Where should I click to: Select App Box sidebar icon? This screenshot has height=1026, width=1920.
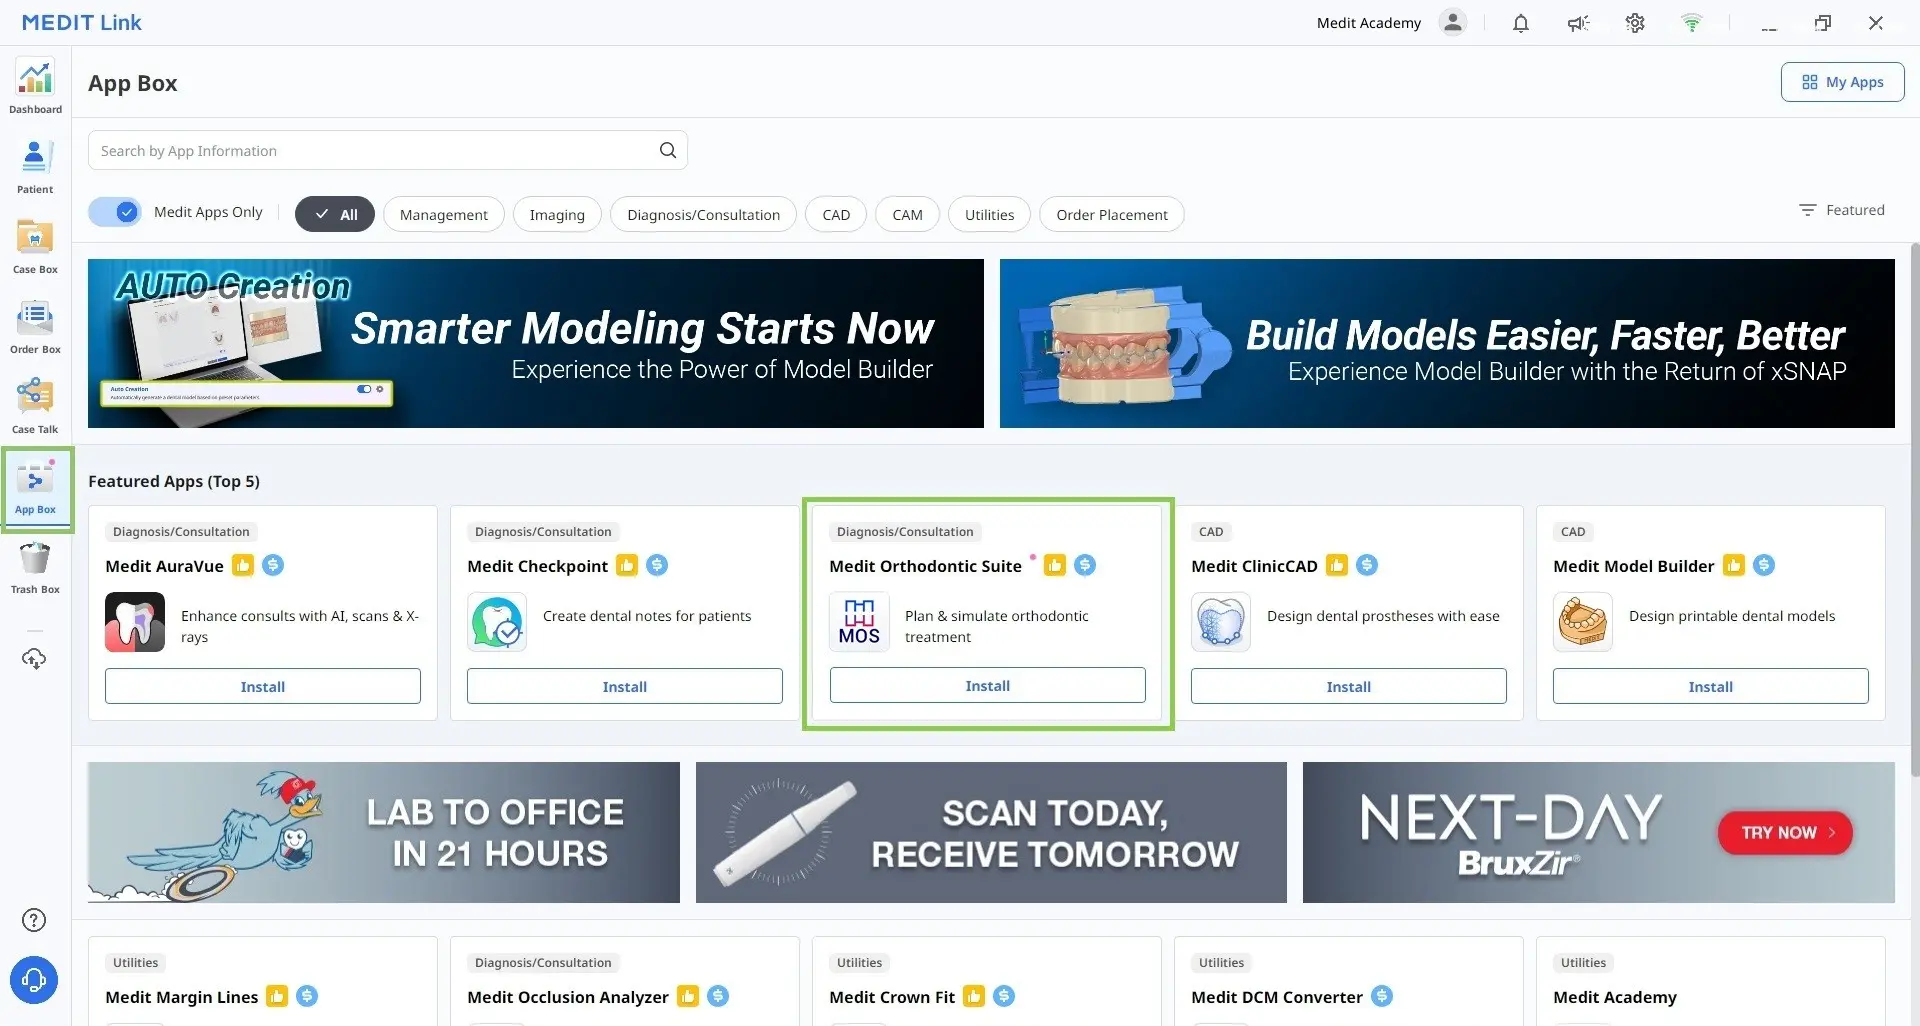point(35,488)
